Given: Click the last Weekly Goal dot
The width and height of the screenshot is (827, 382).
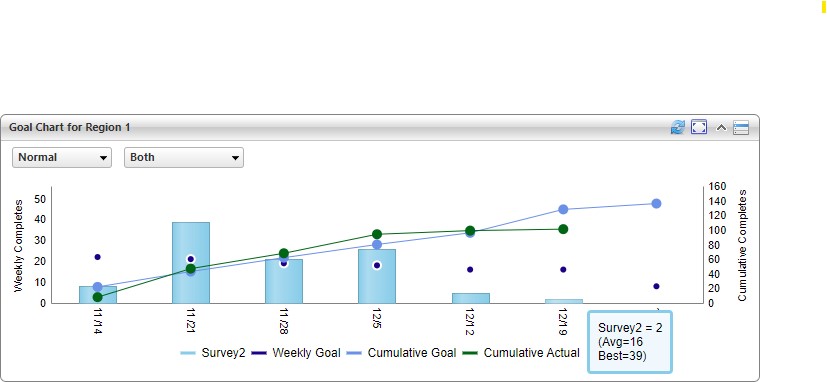Looking at the screenshot, I should 657,286.
